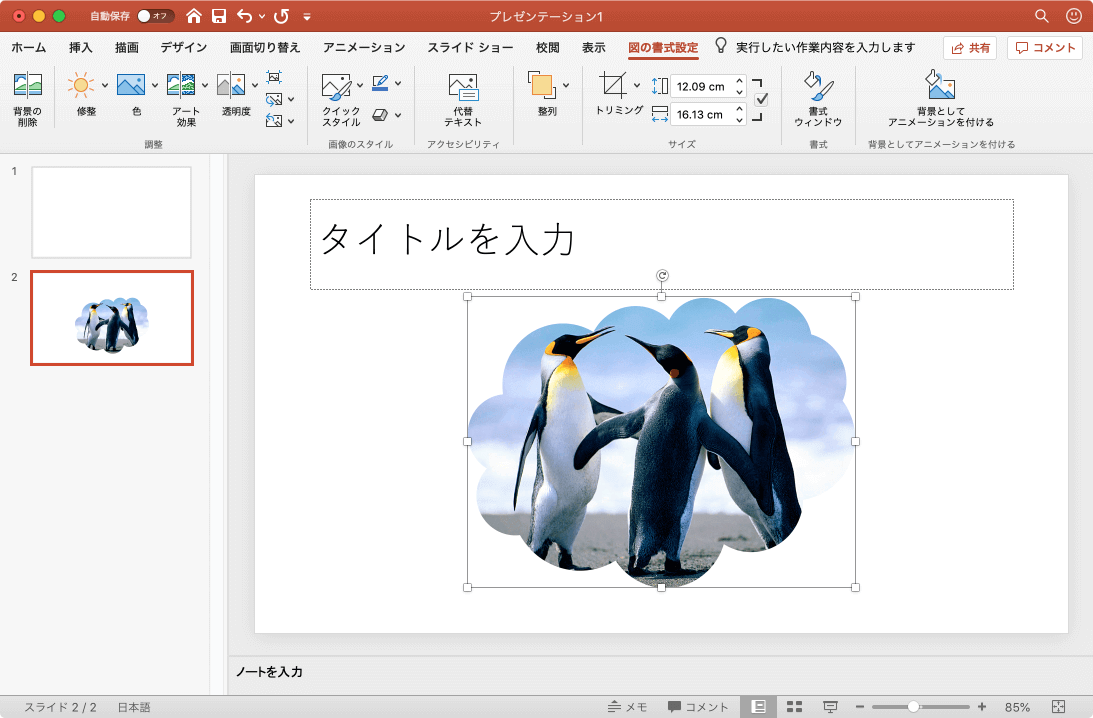Click the fit slide to window icon

(x=1059, y=707)
